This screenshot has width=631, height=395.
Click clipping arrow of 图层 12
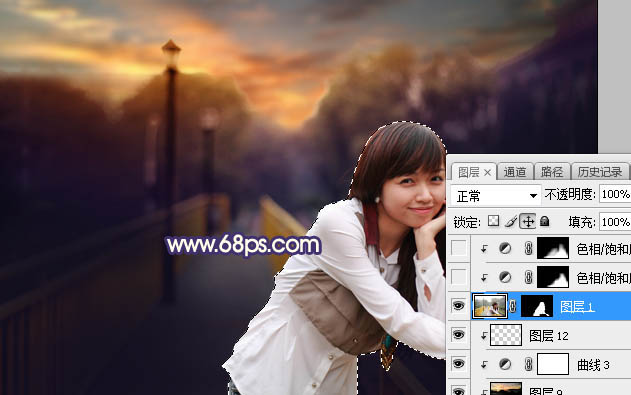point(484,336)
